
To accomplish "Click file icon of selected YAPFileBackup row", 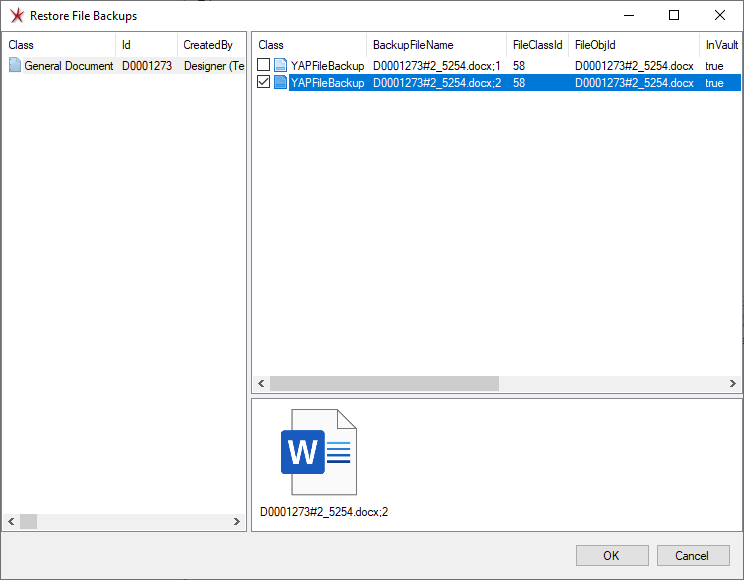I will pos(280,83).
